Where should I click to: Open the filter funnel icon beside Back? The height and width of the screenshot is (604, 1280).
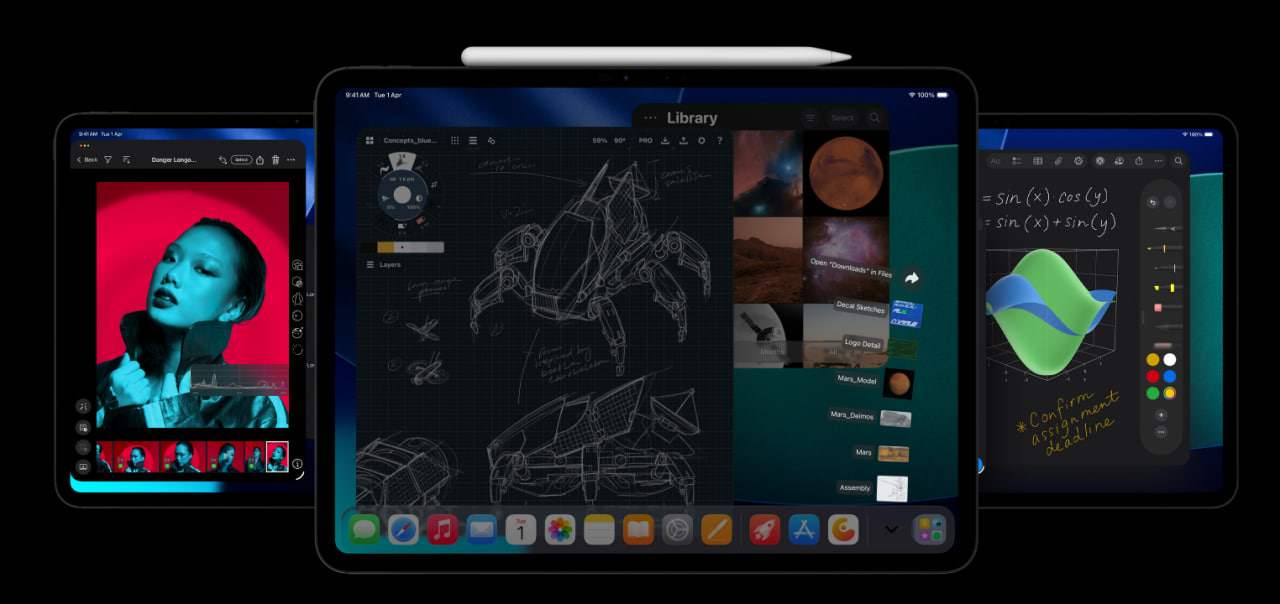pyautogui.click(x=108, y=160)
